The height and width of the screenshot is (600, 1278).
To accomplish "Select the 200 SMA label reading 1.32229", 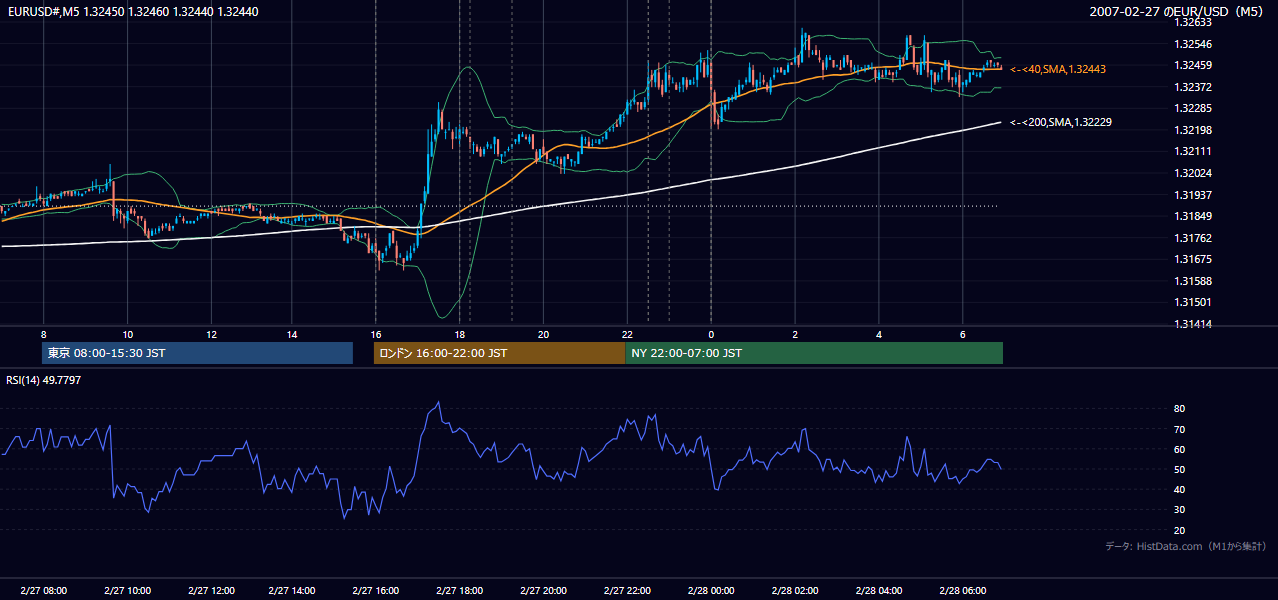I will point(1061,122).
